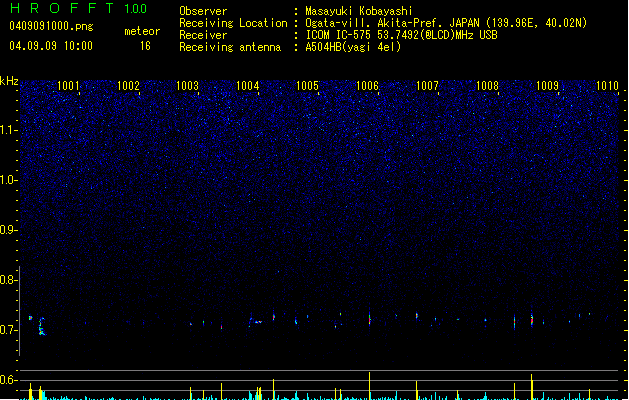Click the meteor count value 16
Screen dimensions: 629x400
tap(145, 46)
